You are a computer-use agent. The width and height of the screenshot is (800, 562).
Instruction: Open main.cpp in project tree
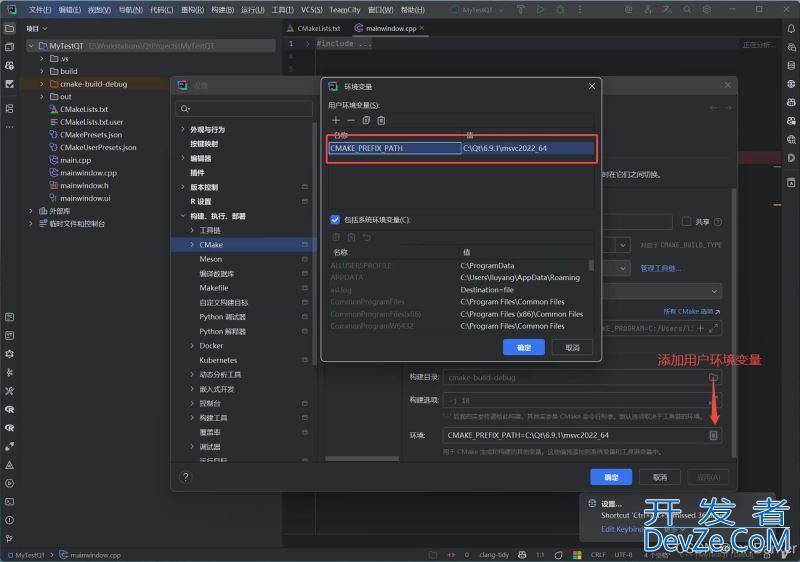[x=76, y=160]
